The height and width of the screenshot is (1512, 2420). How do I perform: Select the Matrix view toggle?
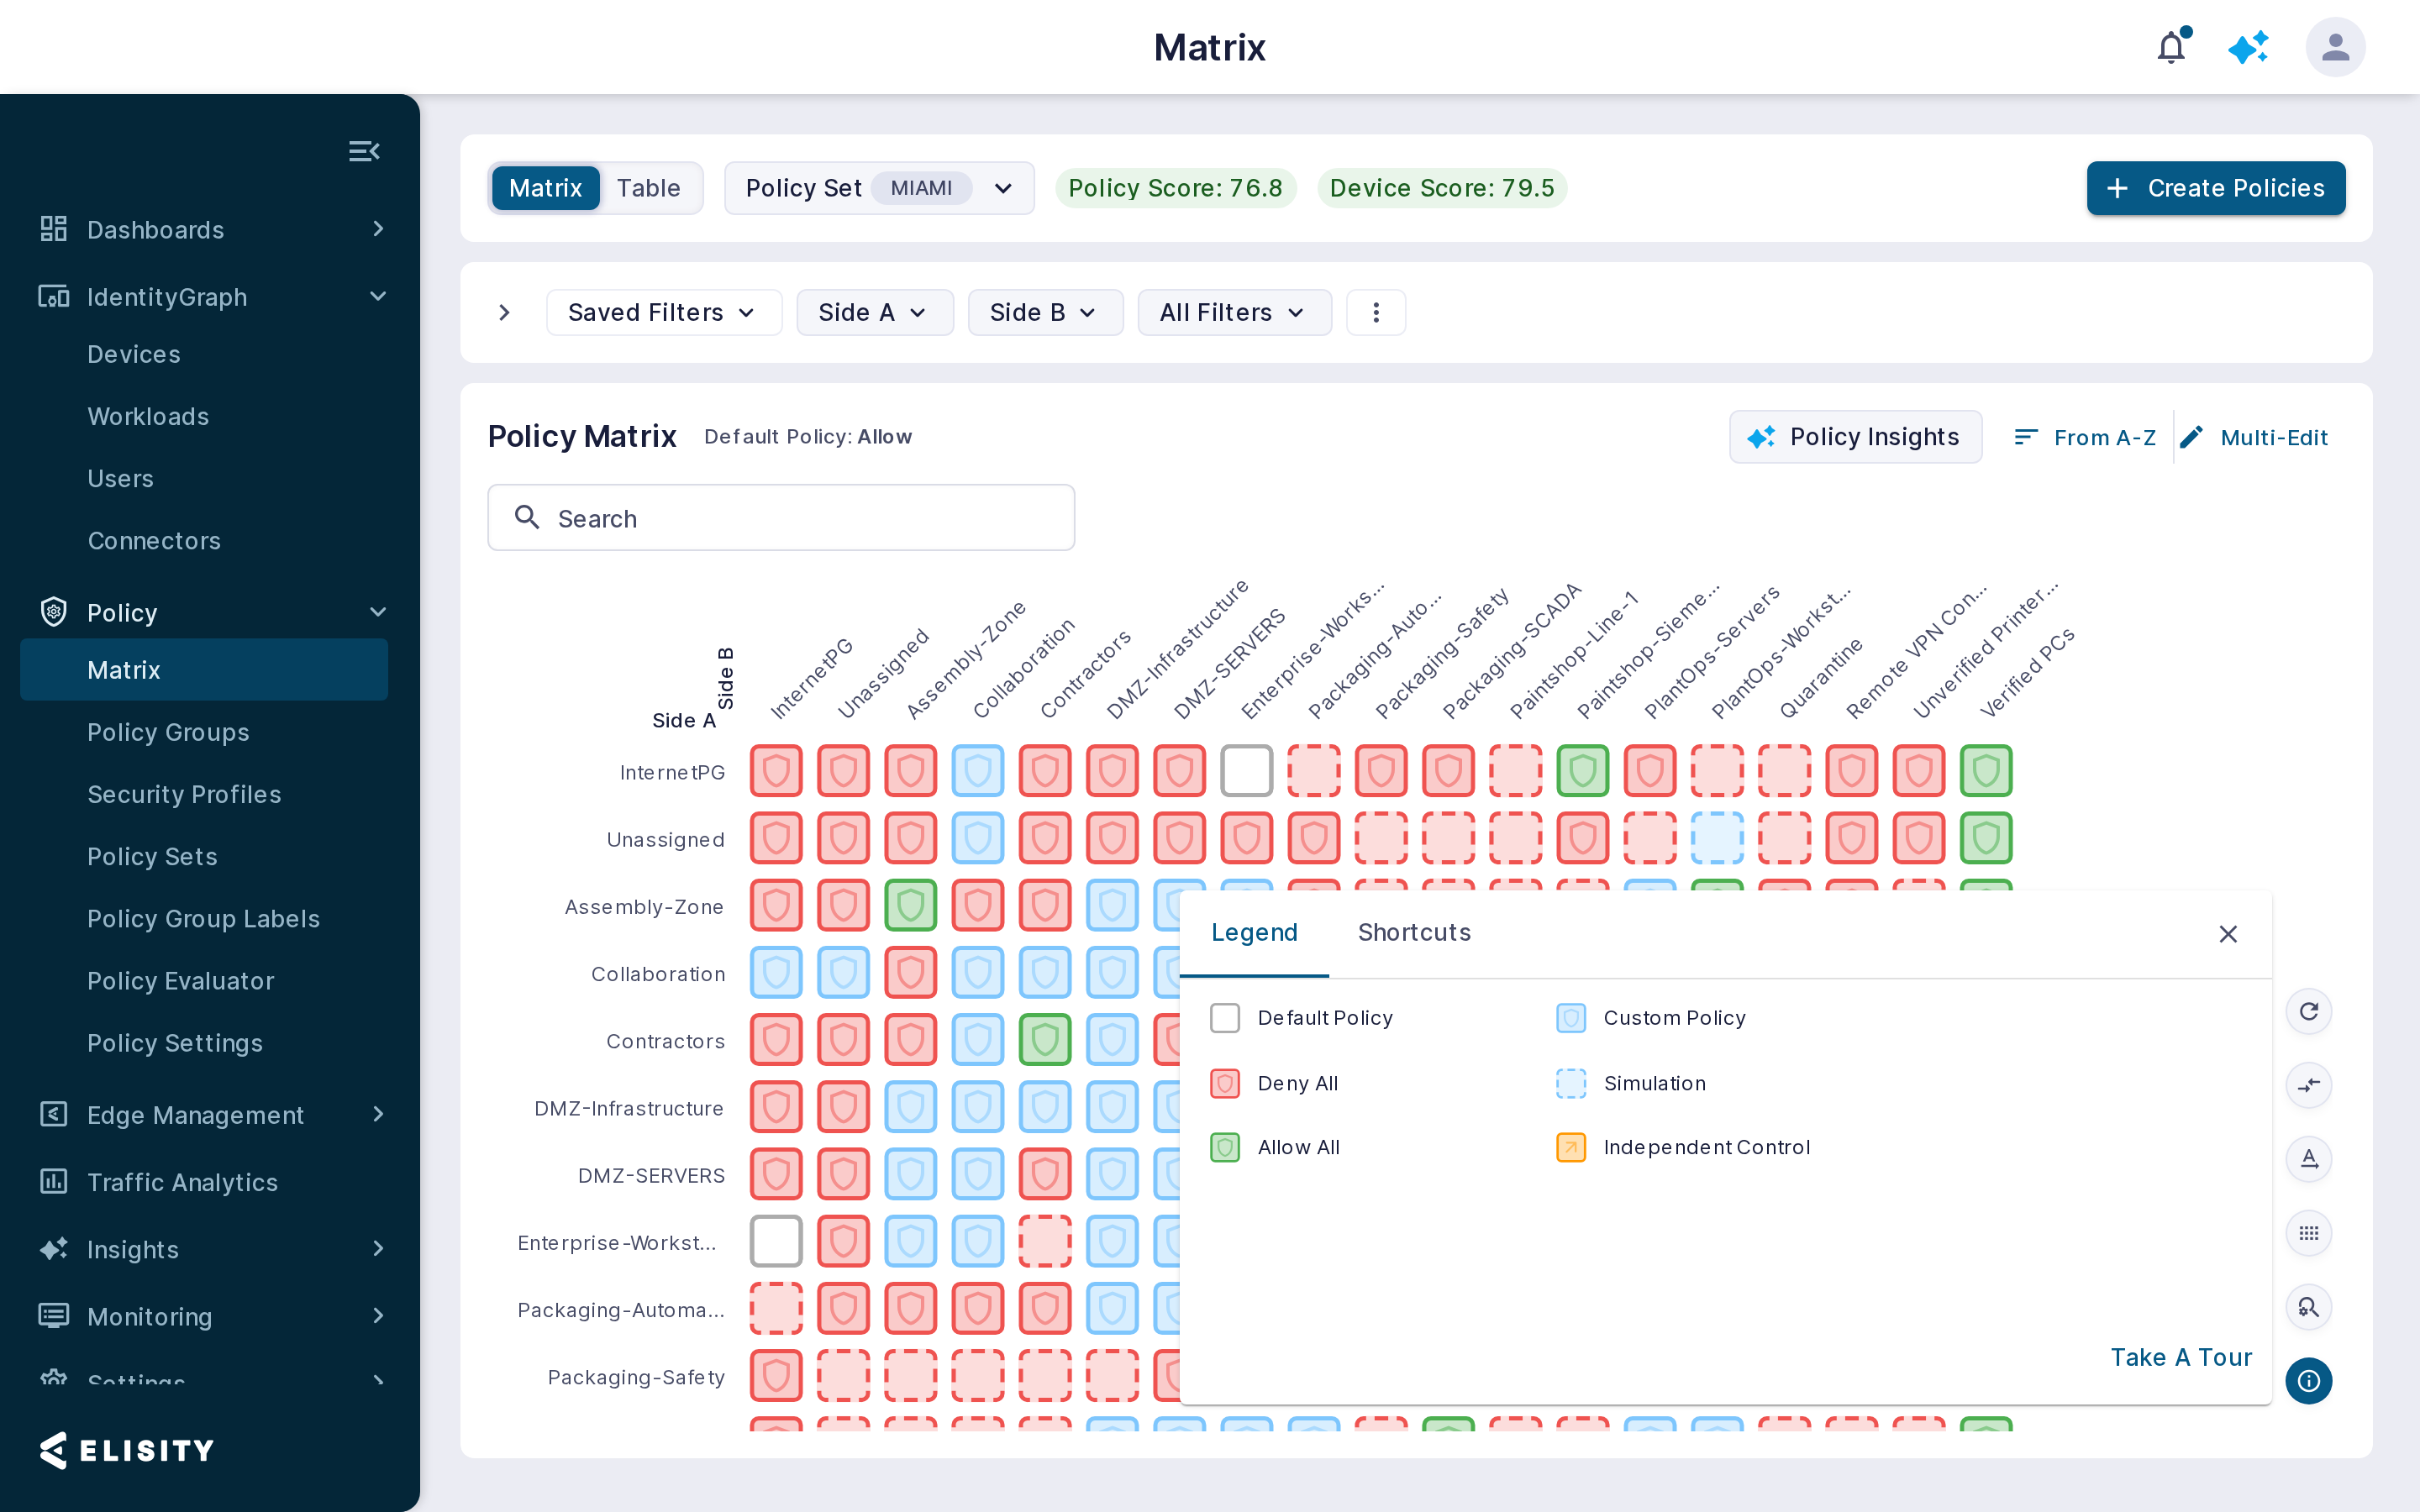(x=545, y=188)
